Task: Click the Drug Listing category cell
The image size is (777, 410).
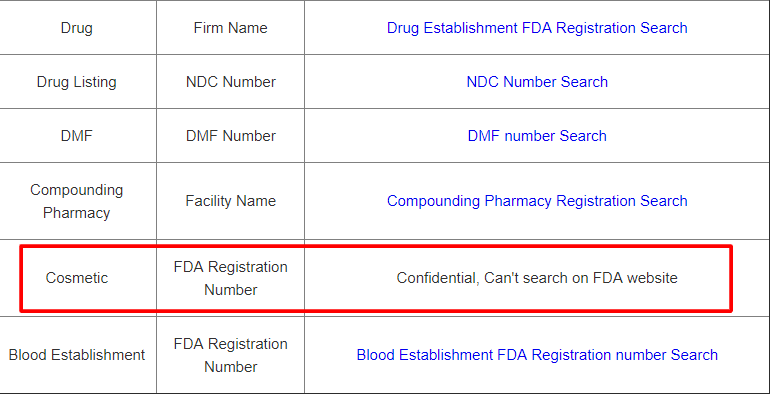Action: 76,82
